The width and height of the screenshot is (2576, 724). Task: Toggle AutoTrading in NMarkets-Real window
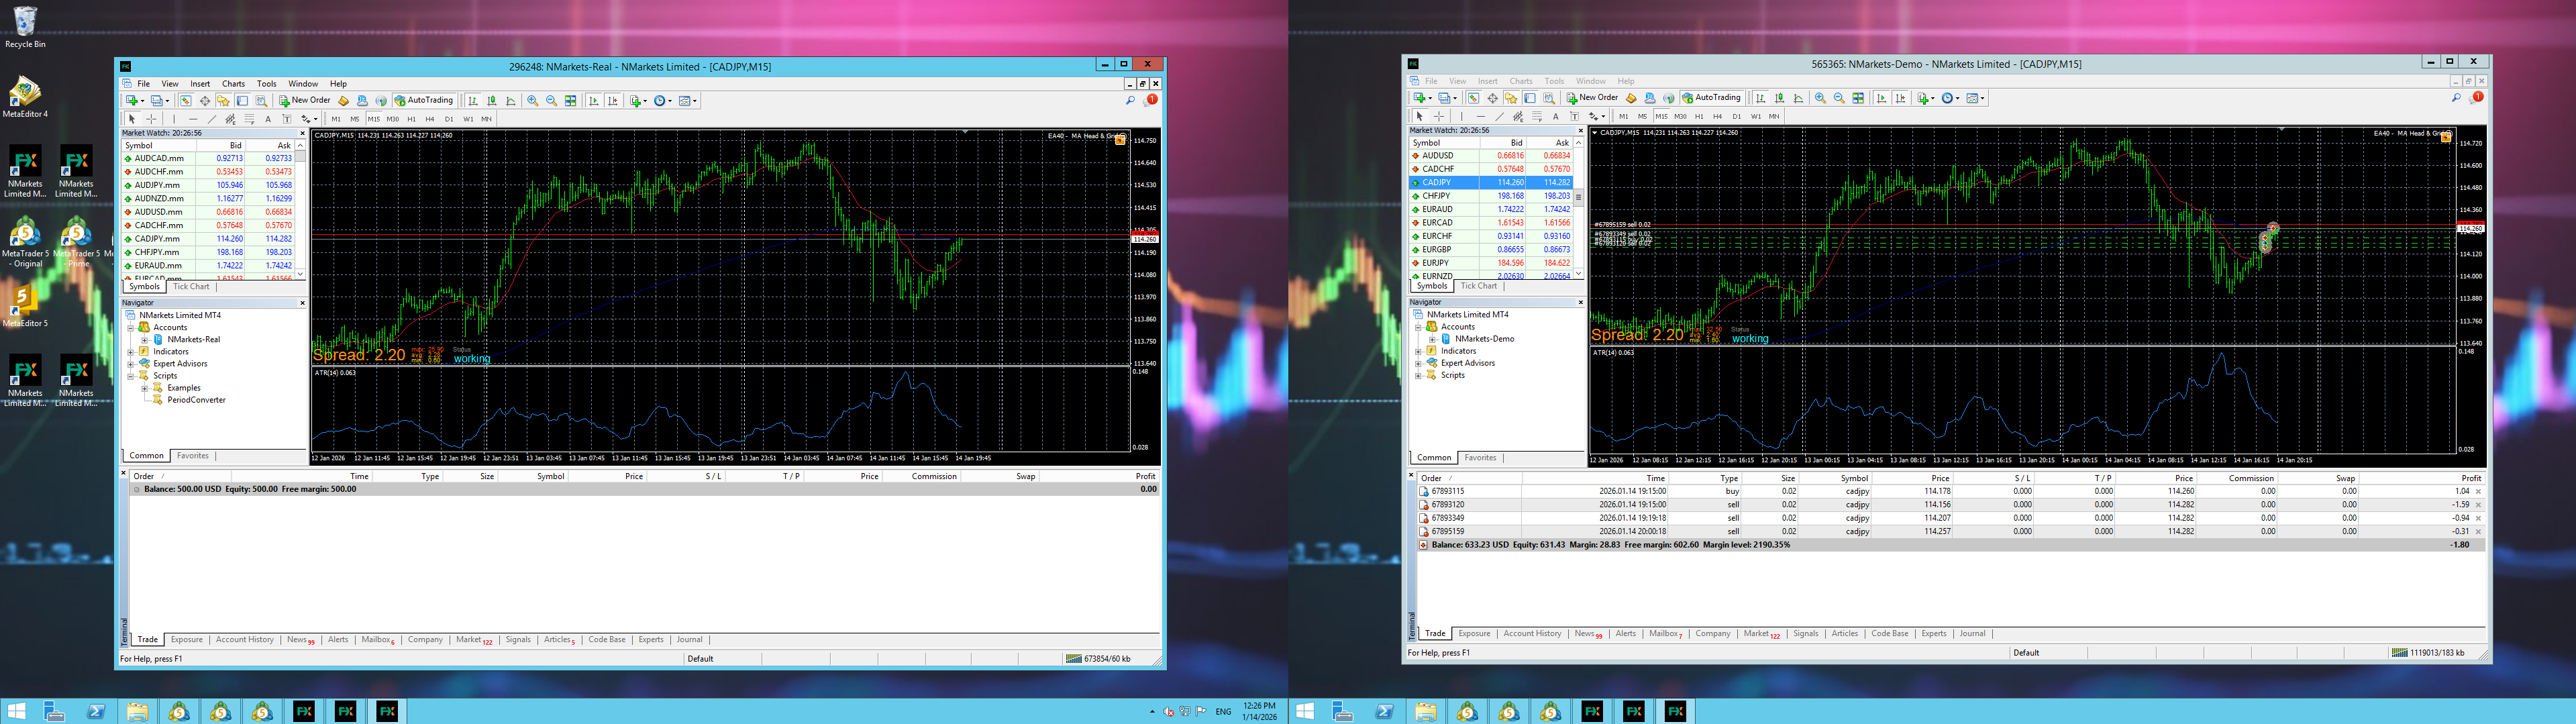click(425, 101)
